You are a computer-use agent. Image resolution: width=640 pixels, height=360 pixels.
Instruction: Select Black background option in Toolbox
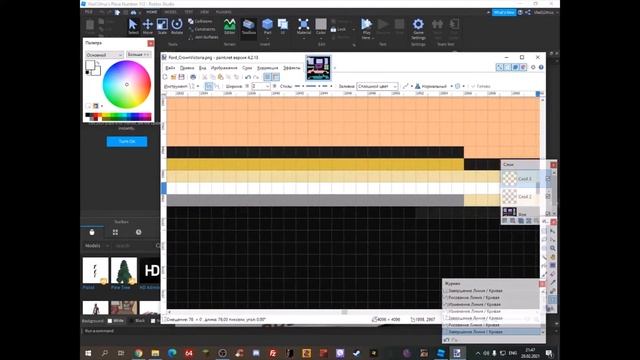(x=137, y=321)
